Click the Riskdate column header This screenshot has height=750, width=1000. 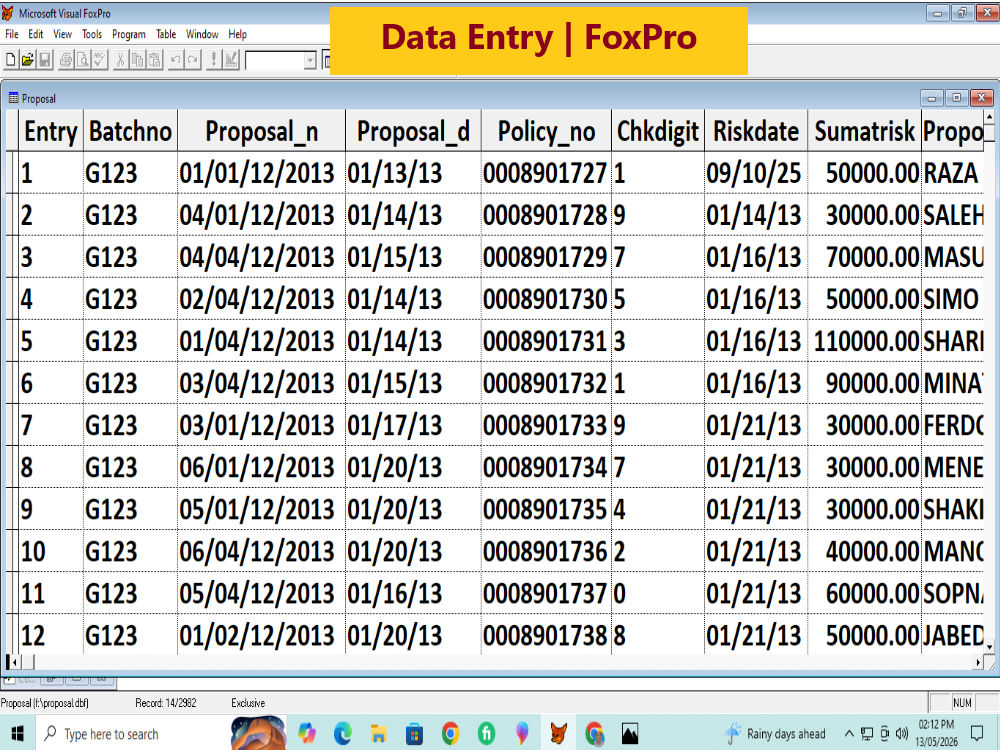pyautogui.click(x=756, y=131)
